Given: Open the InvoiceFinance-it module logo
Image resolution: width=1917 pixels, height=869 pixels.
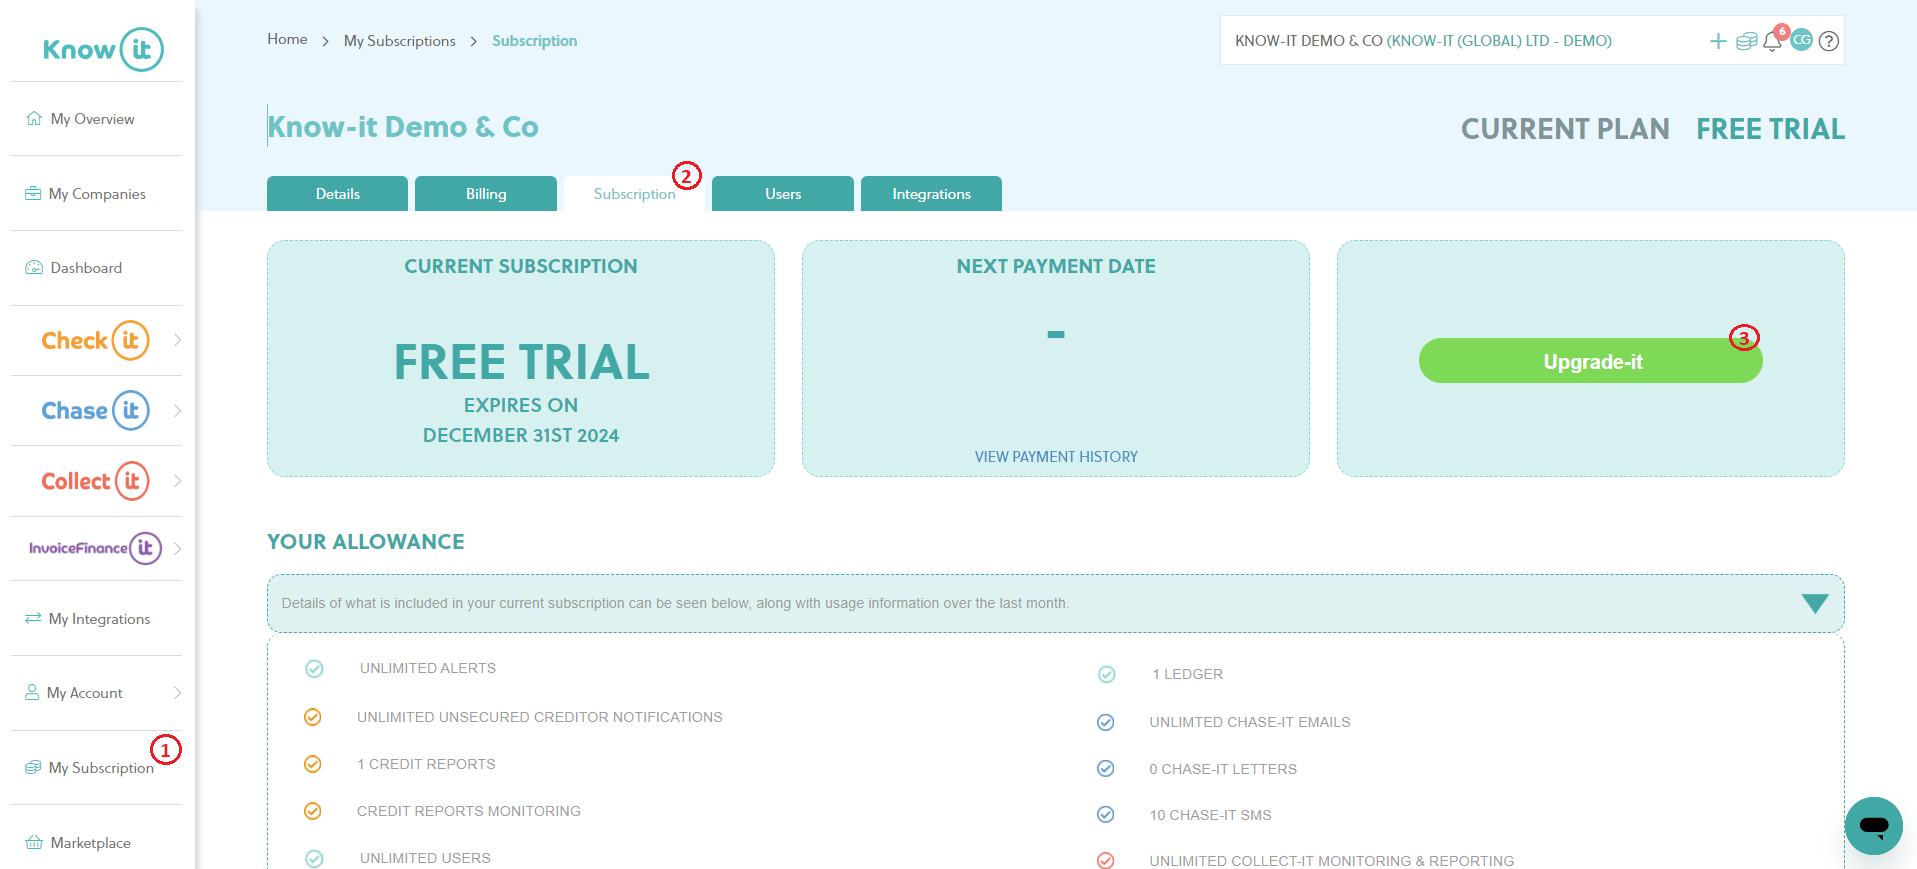Looking at the screenshot, I should 95,548.
